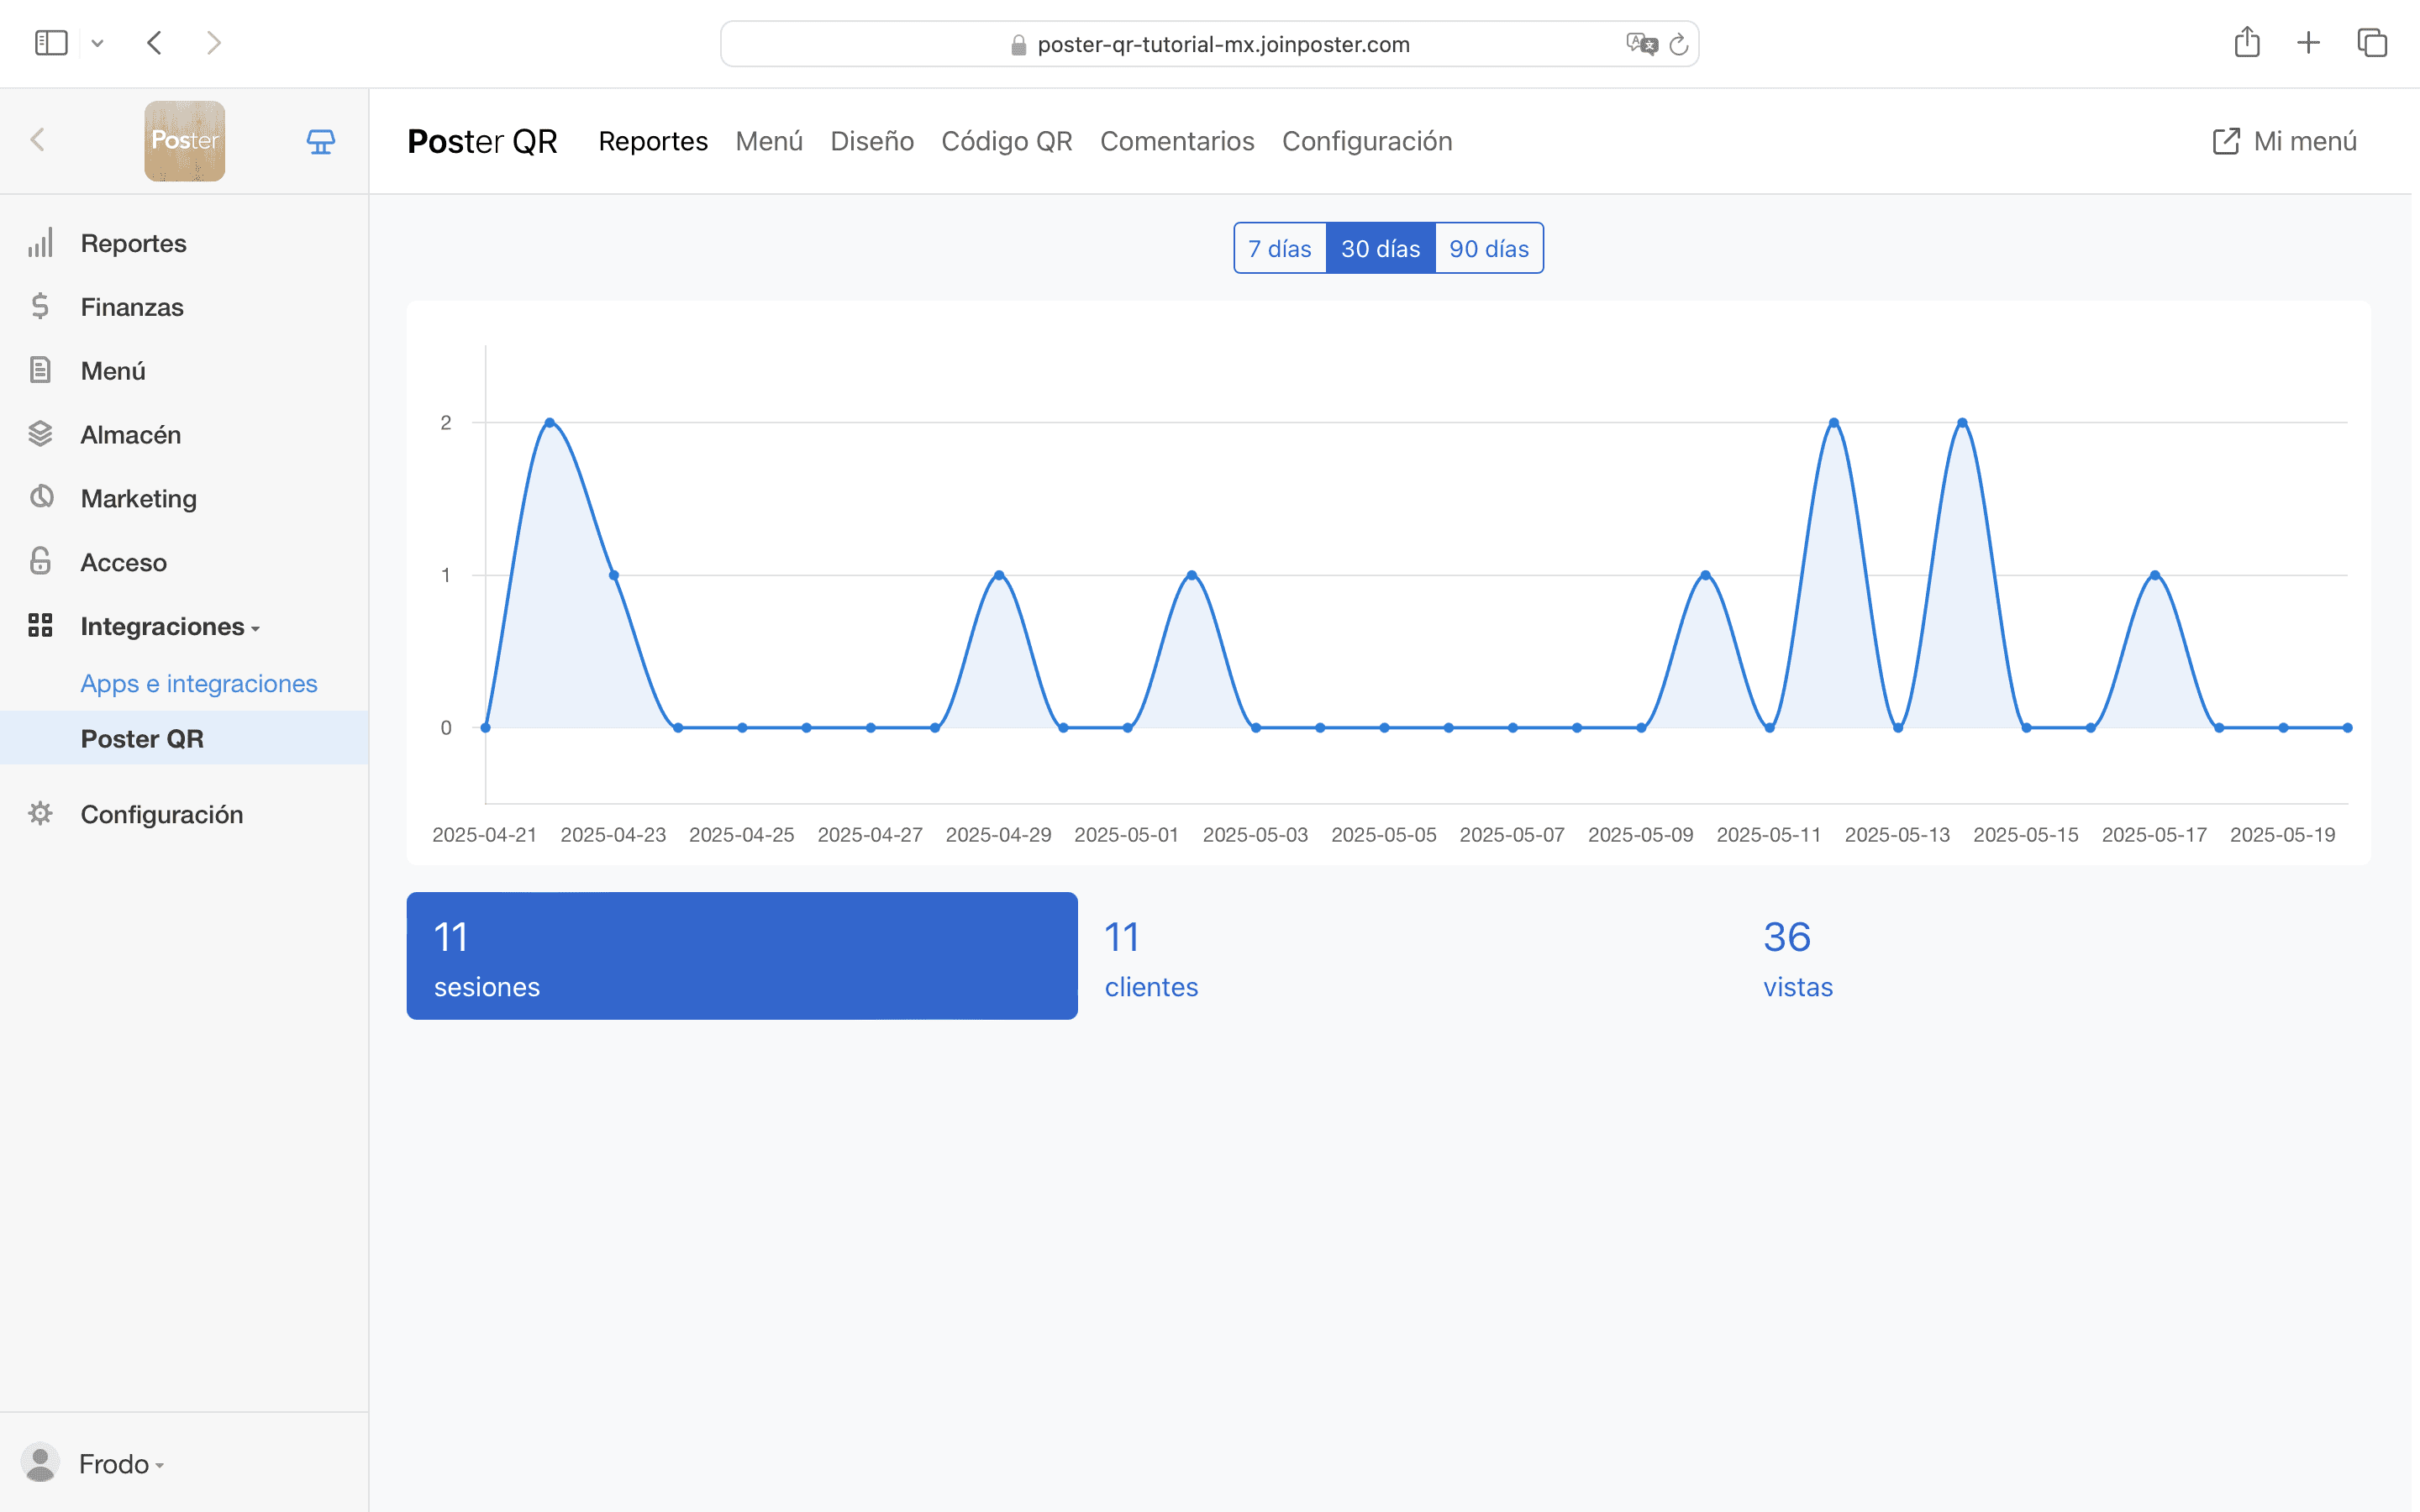
Task: Switch to the Código QR tab
Action: point(1007,141)
